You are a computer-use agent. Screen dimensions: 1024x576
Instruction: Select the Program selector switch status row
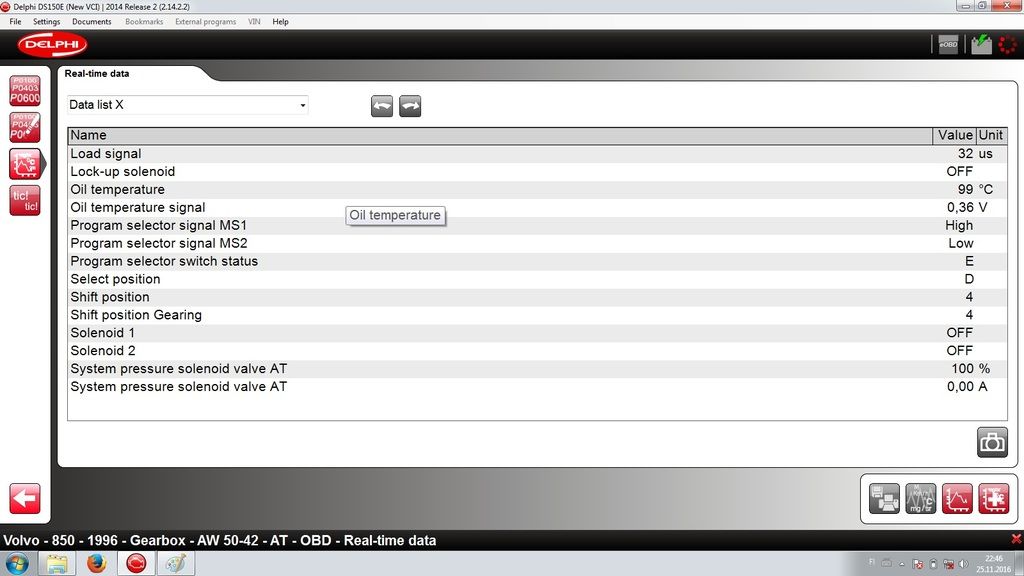tap(537, 261)
